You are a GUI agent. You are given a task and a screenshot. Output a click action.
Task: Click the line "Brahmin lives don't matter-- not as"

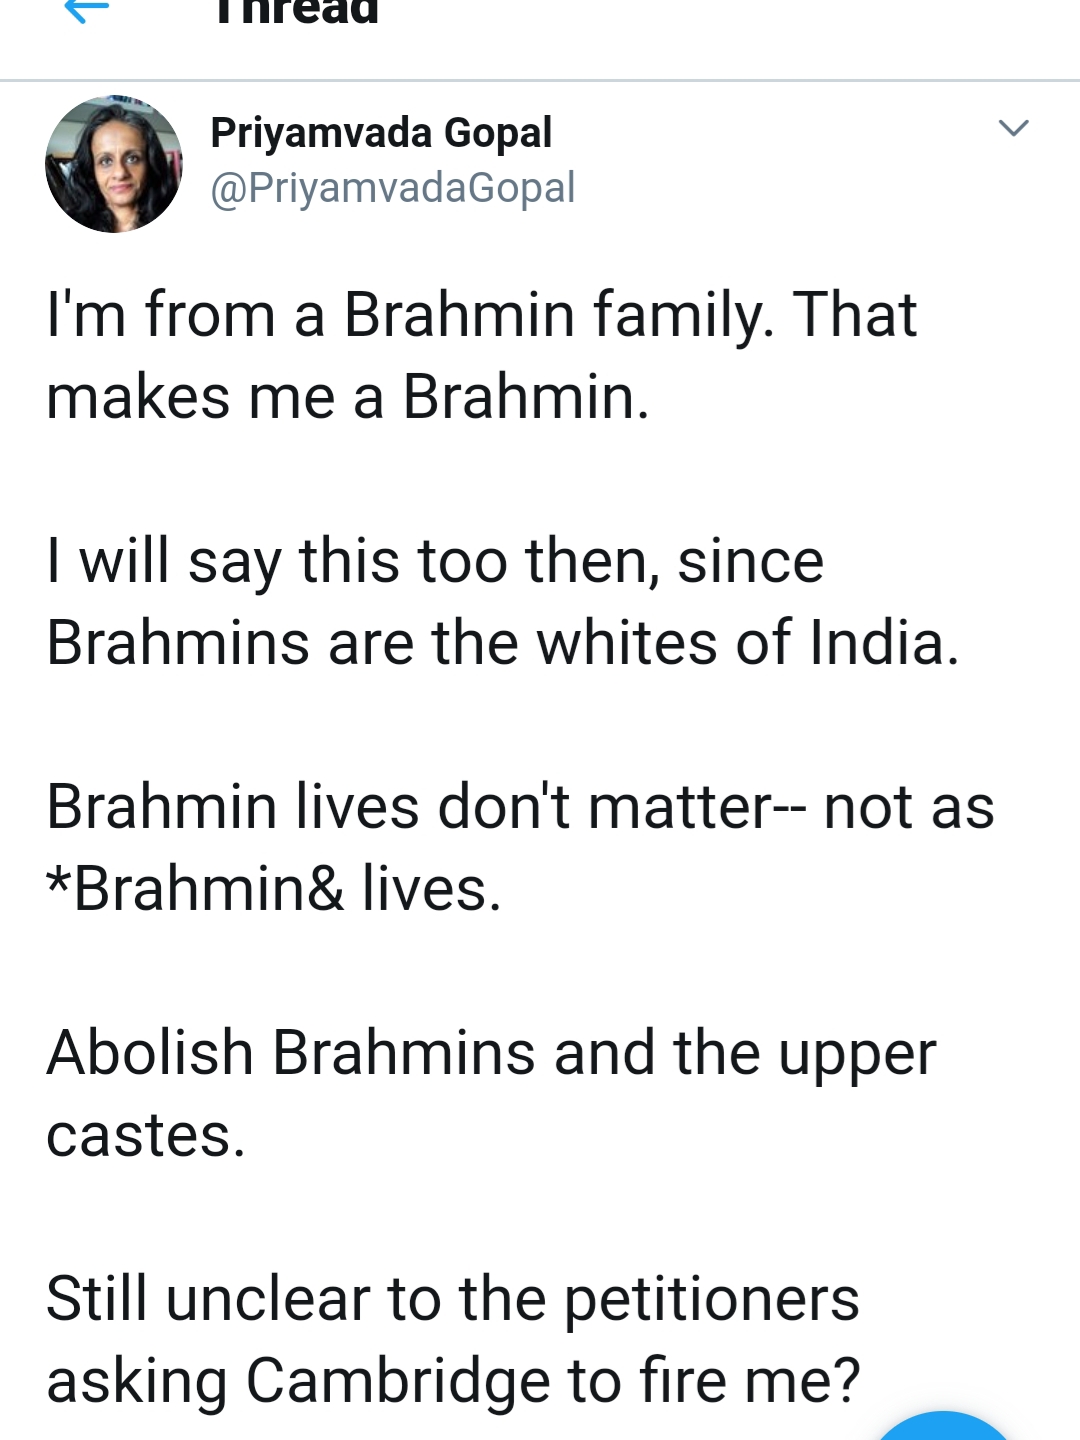520,807
